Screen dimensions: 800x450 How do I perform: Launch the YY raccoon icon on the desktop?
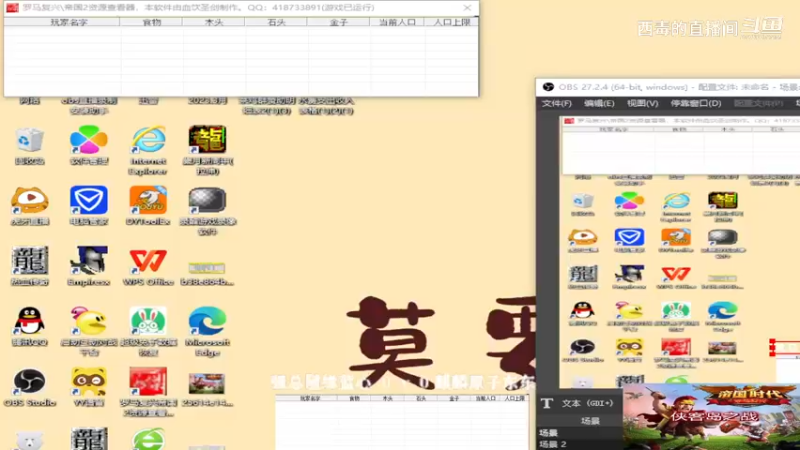click(x=89, y=381)
